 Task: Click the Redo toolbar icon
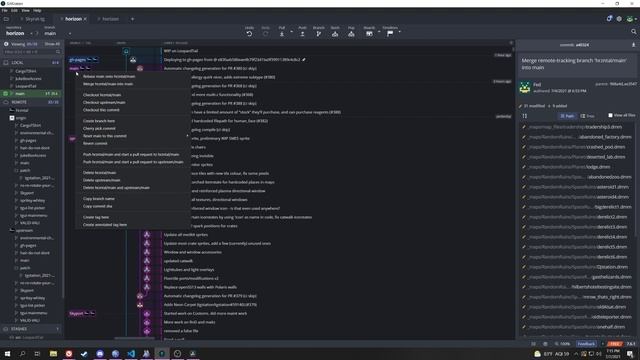[x=265, y=34]
